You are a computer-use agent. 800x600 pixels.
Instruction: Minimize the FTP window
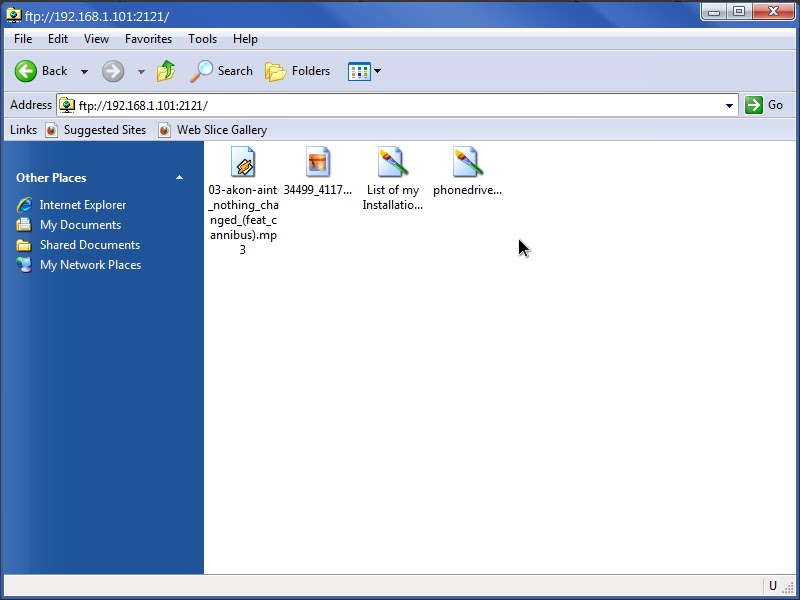(714, 12)
